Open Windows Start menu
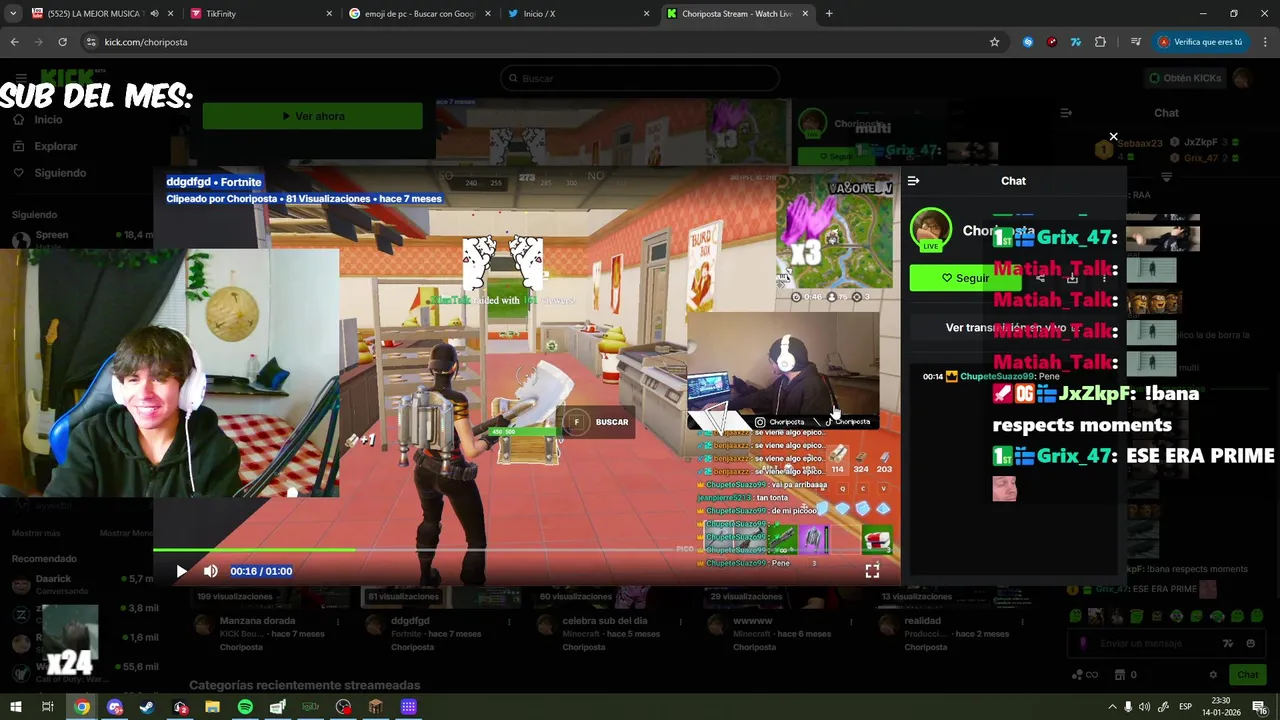This screenshot has height=720, width=1280. click(x=15, y=707)
